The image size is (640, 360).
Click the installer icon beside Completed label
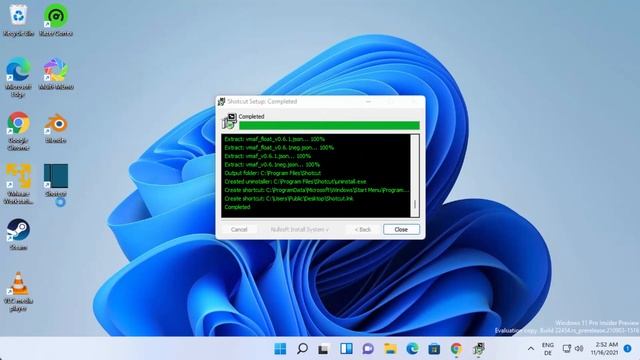point(229,121)
